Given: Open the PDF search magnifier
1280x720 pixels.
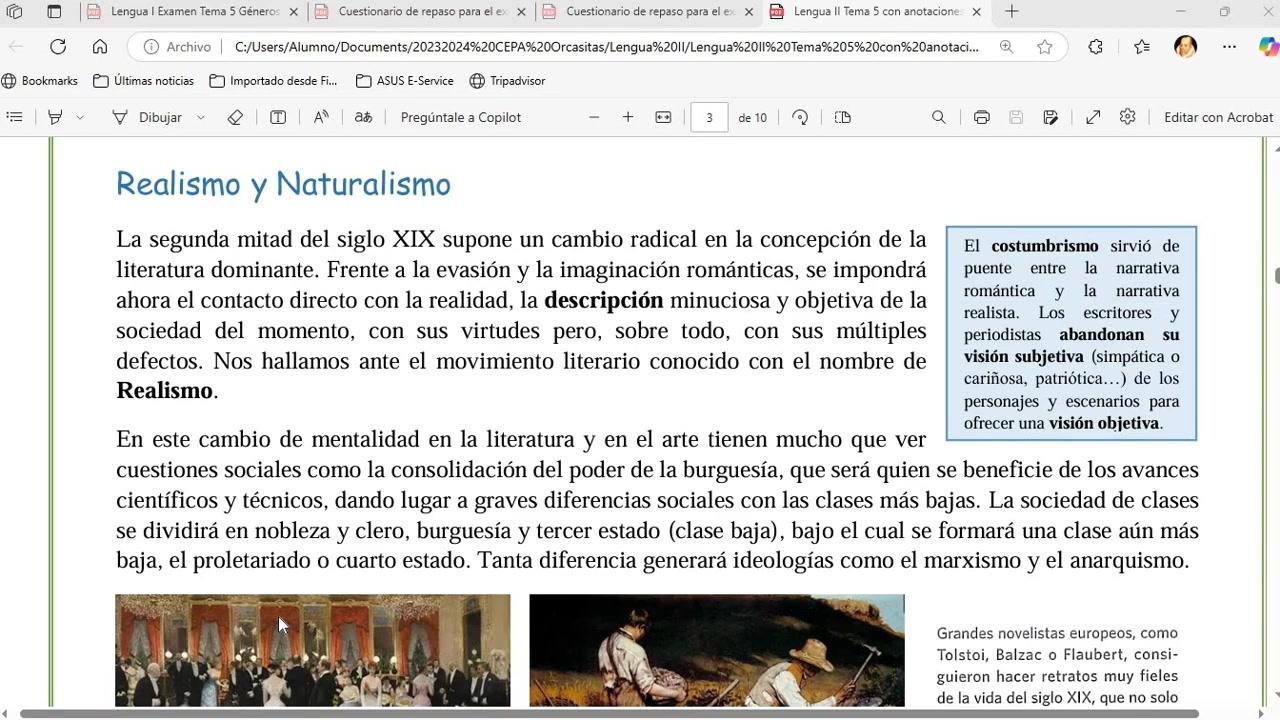Looking at the screenshot, I should tap(938, 117).
